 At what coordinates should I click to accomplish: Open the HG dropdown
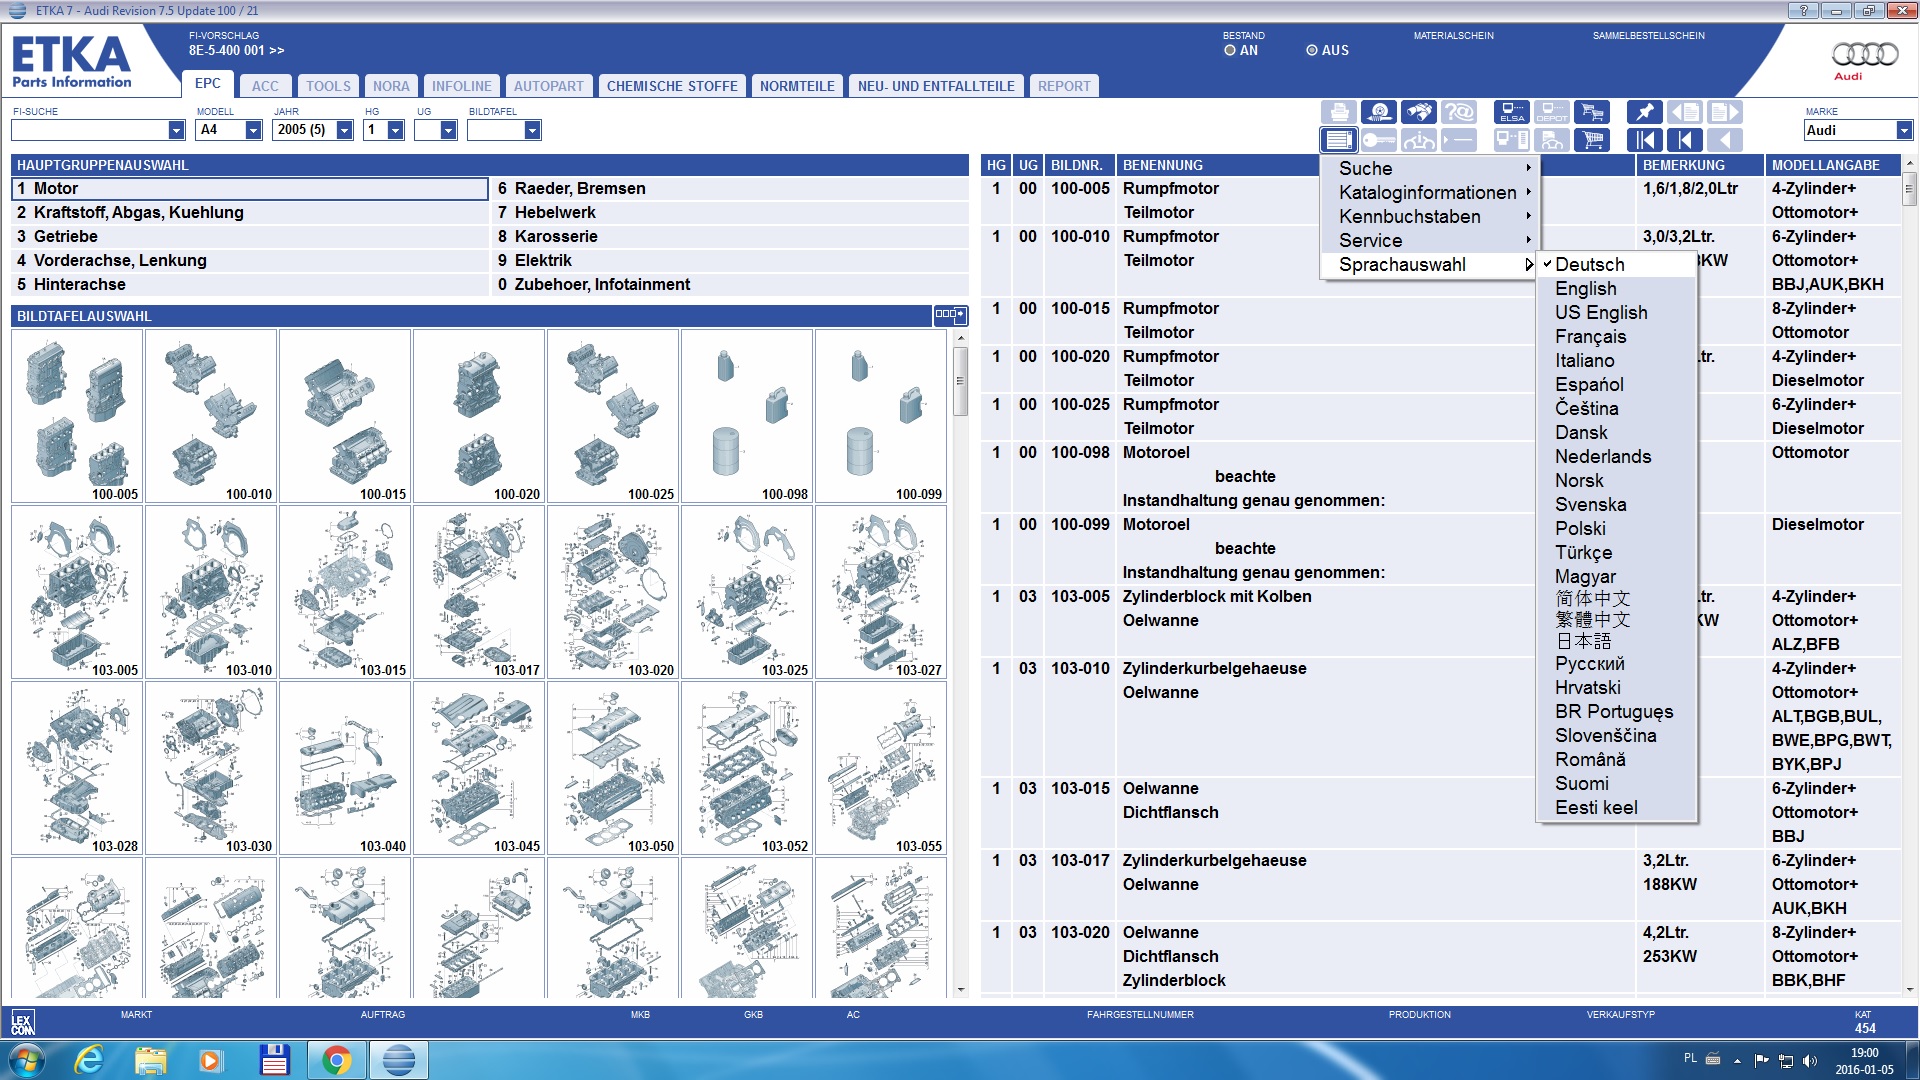(395, 130)
